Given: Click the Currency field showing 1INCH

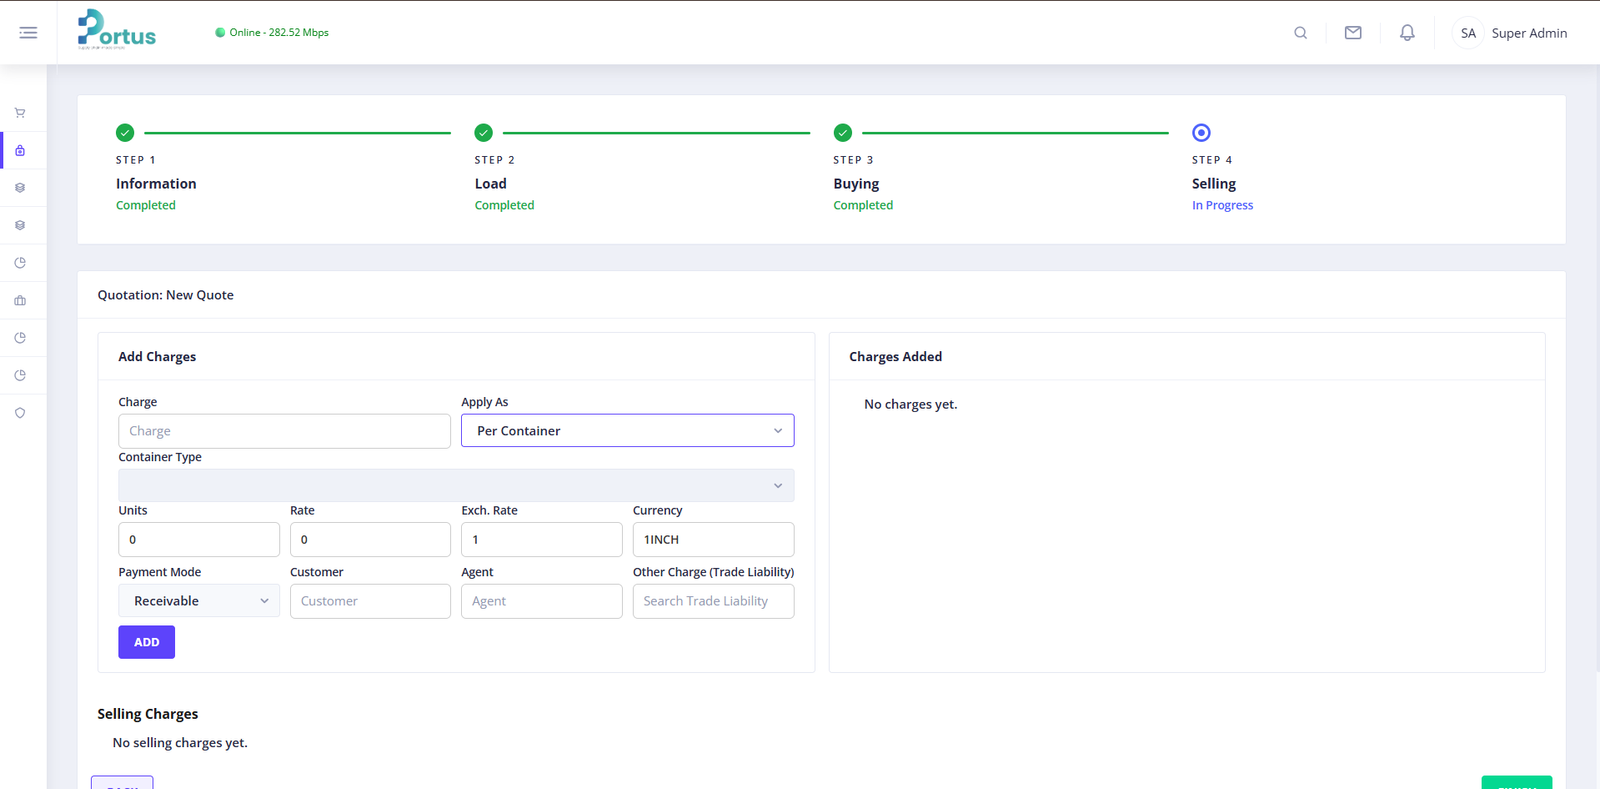Looking at the screenshot, I should click(x=713, y=540).
